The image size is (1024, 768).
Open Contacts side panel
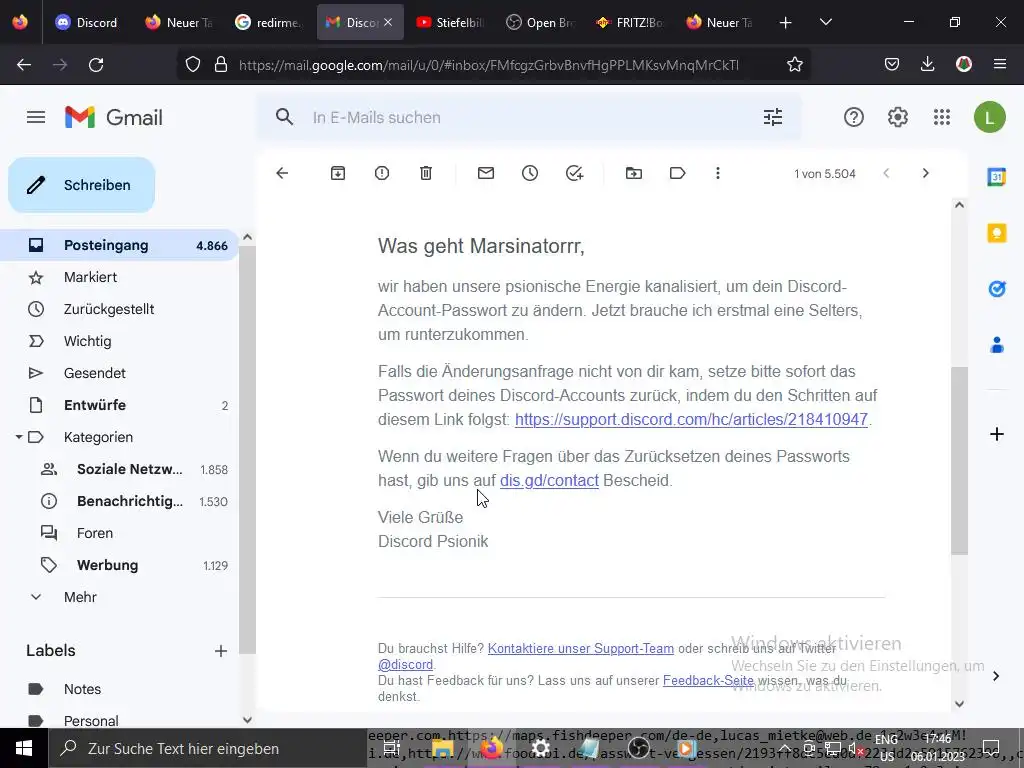[x=997, y=345]
